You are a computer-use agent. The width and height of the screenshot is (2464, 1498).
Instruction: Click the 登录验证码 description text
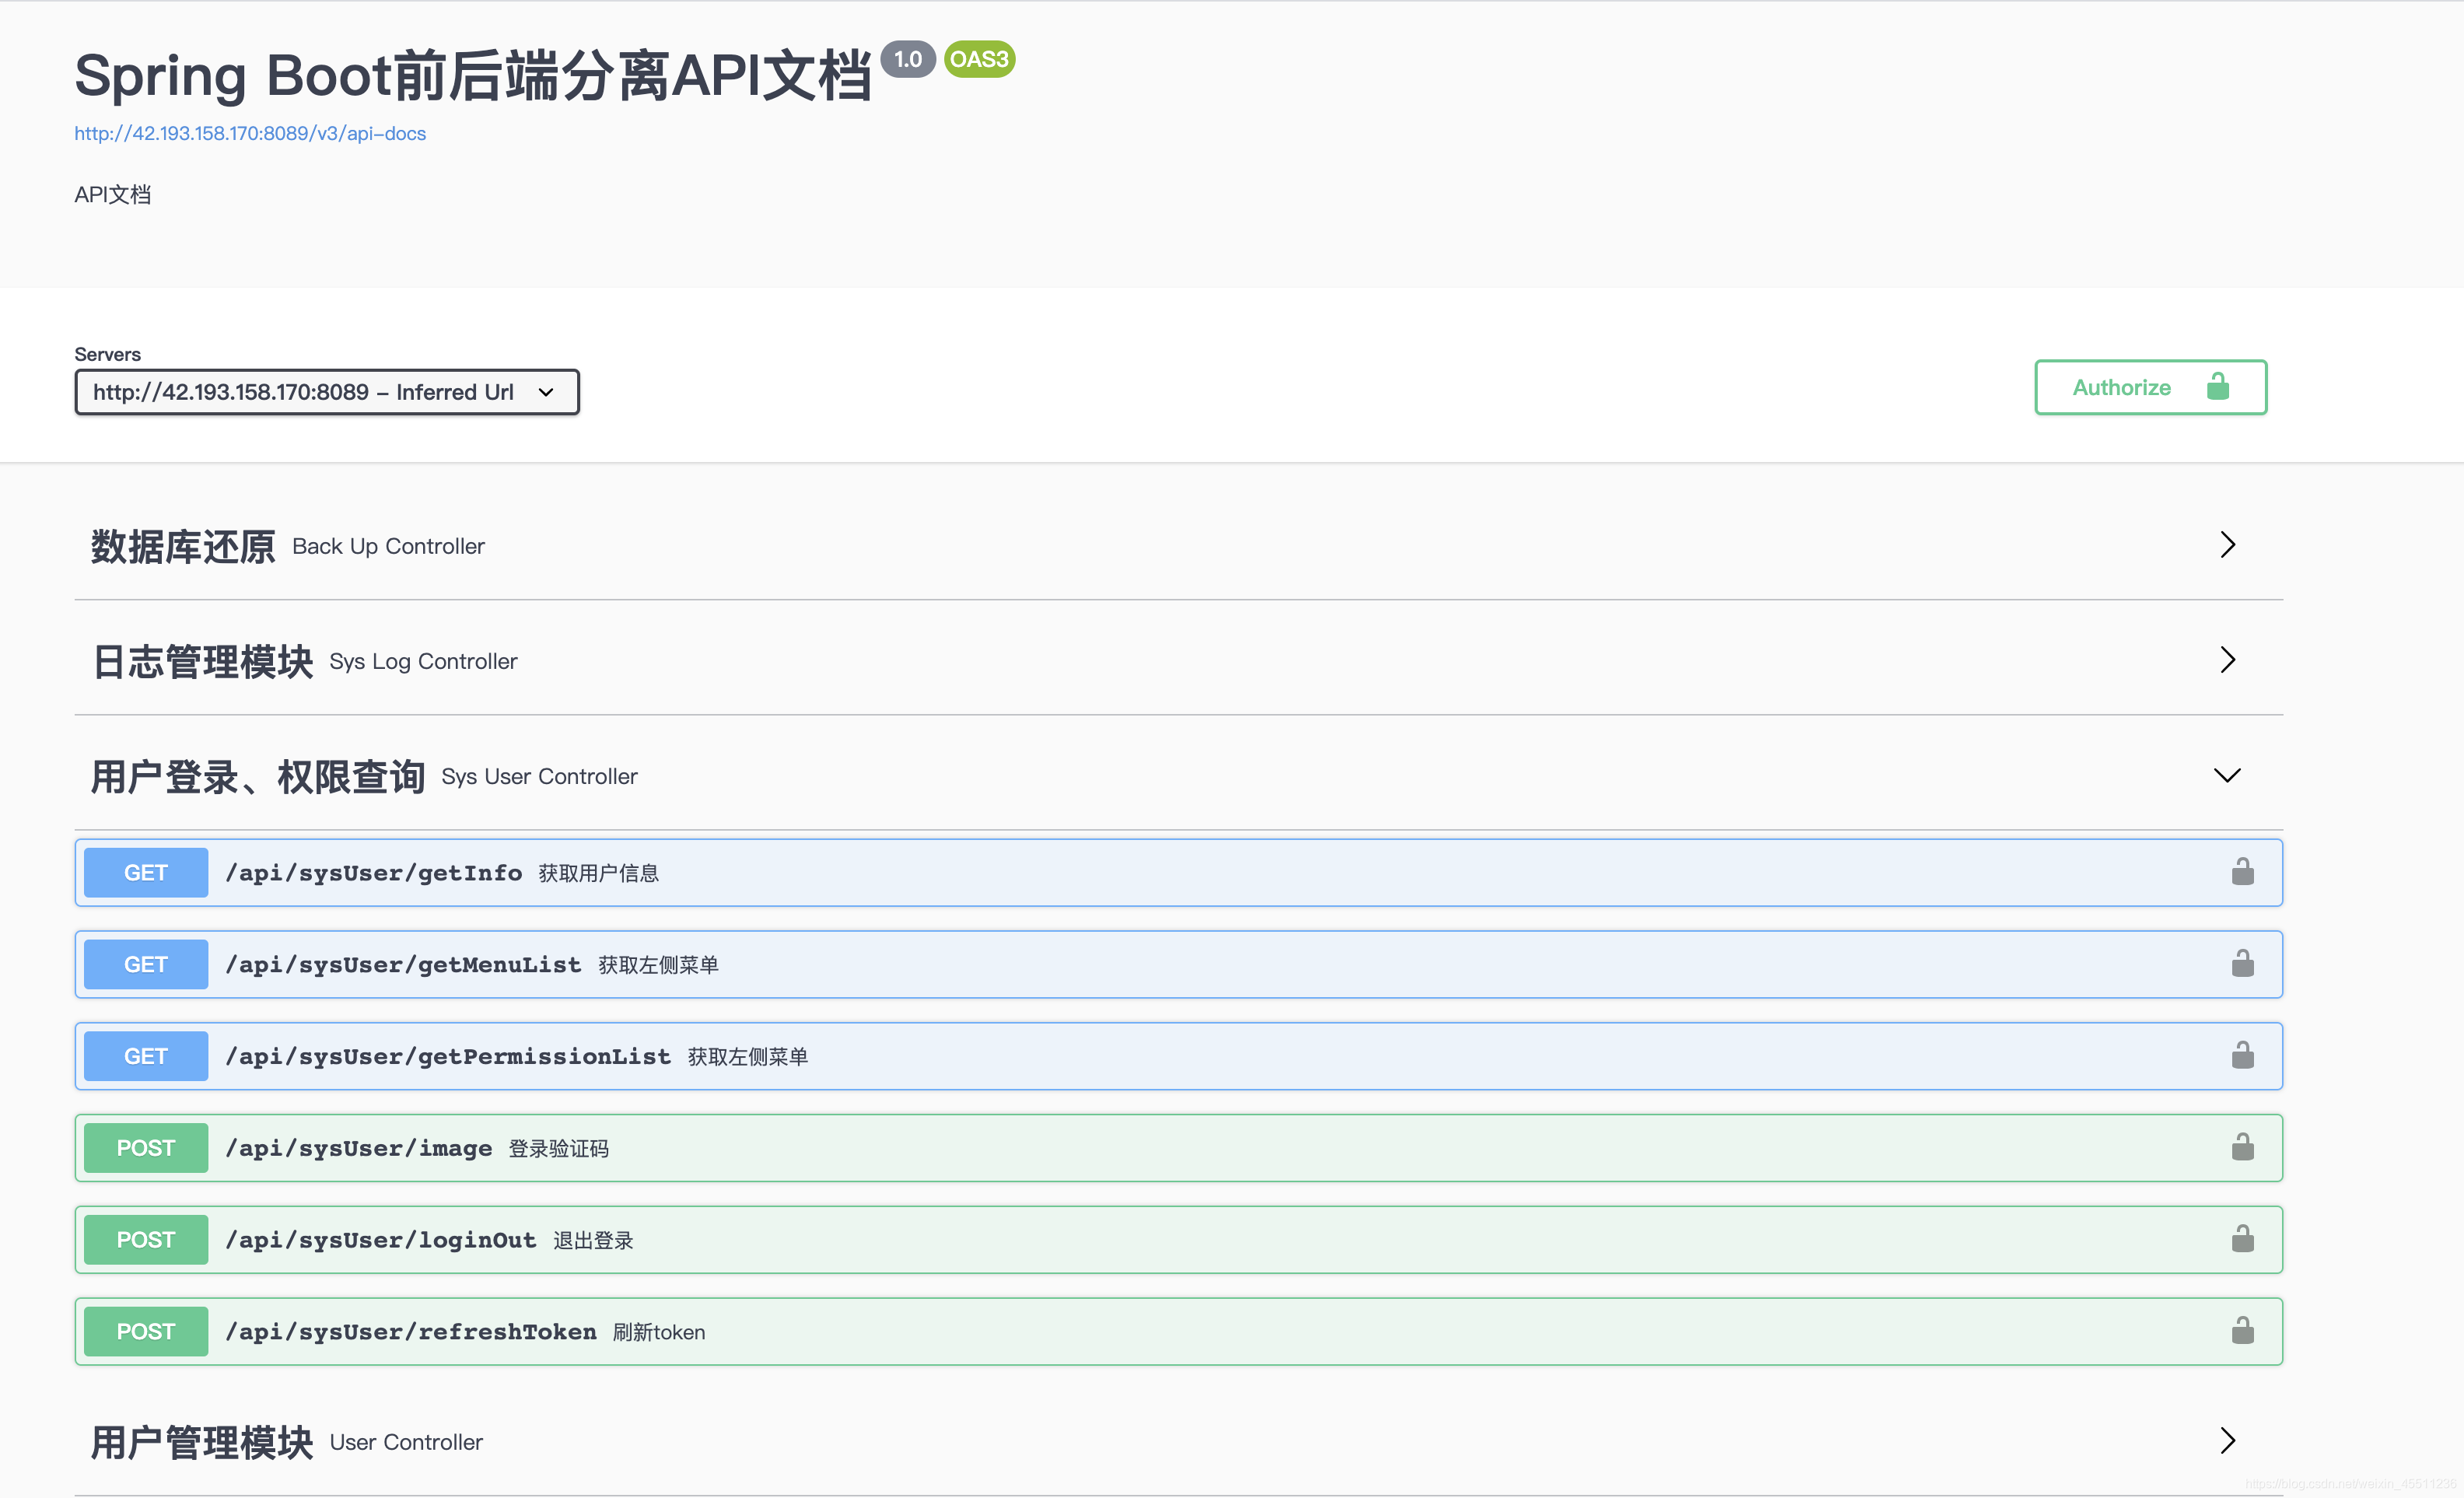pos(559,1148)
